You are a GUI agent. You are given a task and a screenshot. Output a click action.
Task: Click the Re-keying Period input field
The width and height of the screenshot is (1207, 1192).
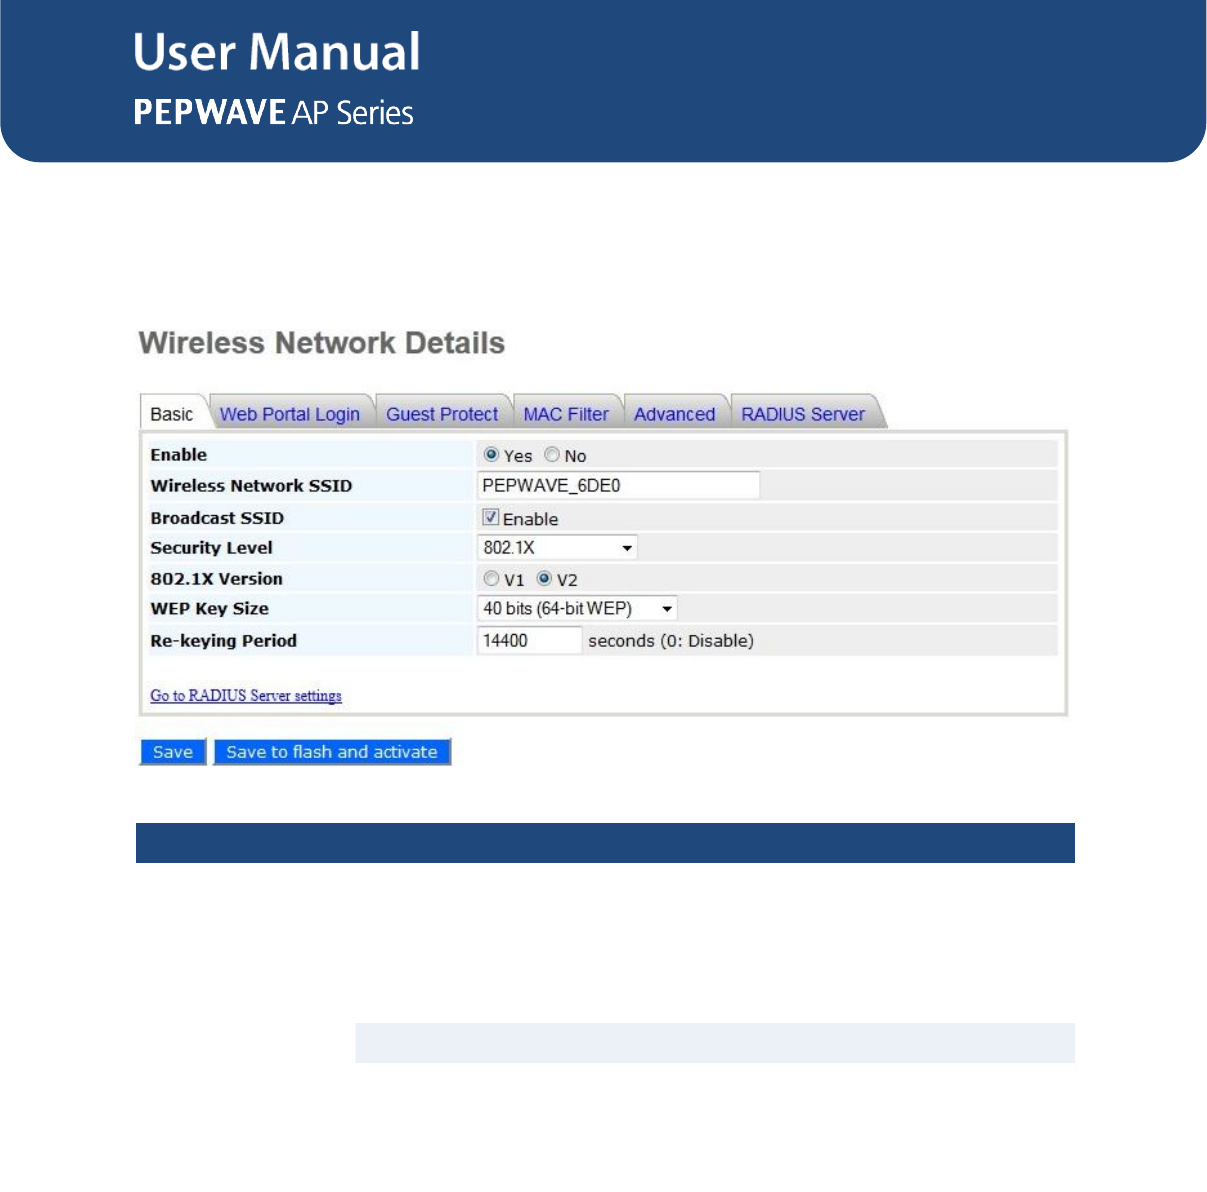click(529, 640)
